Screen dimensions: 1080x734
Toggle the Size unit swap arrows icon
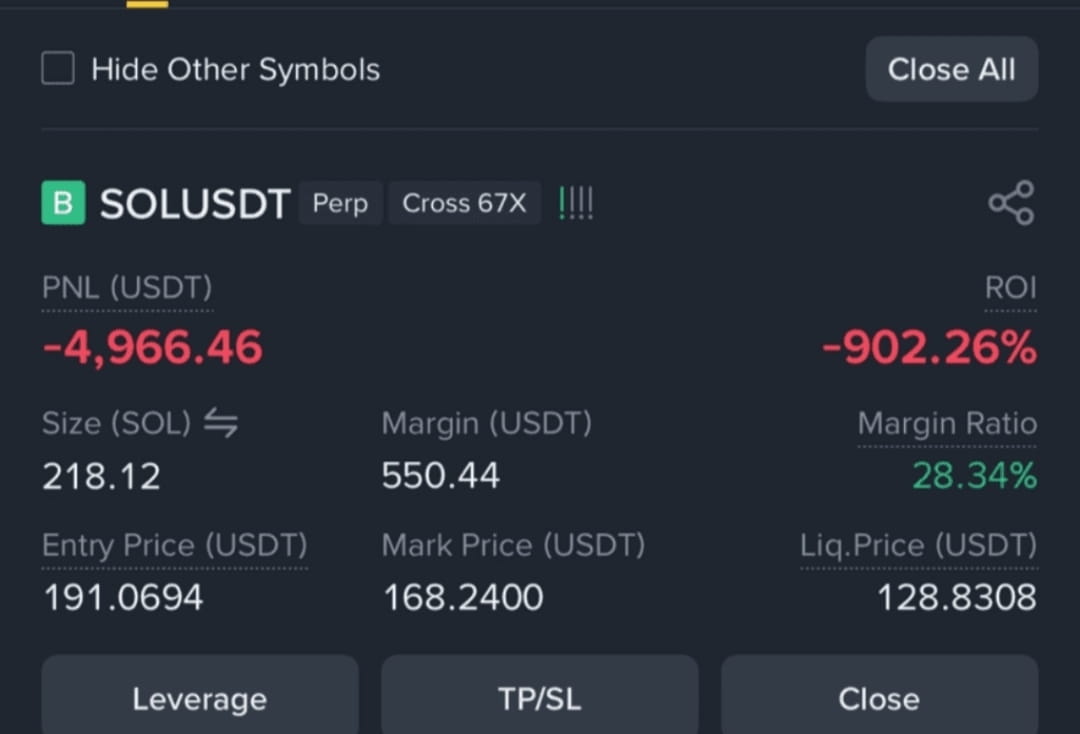[x=221, y=422]
